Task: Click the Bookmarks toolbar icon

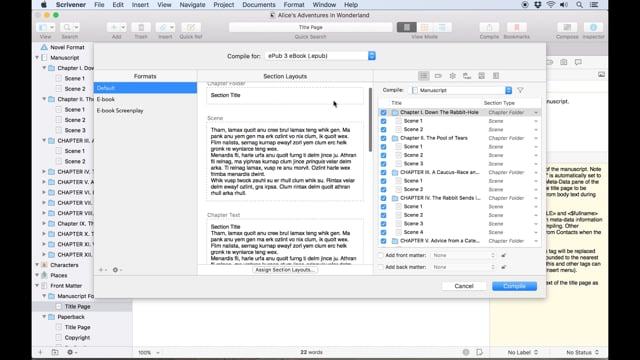Action: point(516,27)
